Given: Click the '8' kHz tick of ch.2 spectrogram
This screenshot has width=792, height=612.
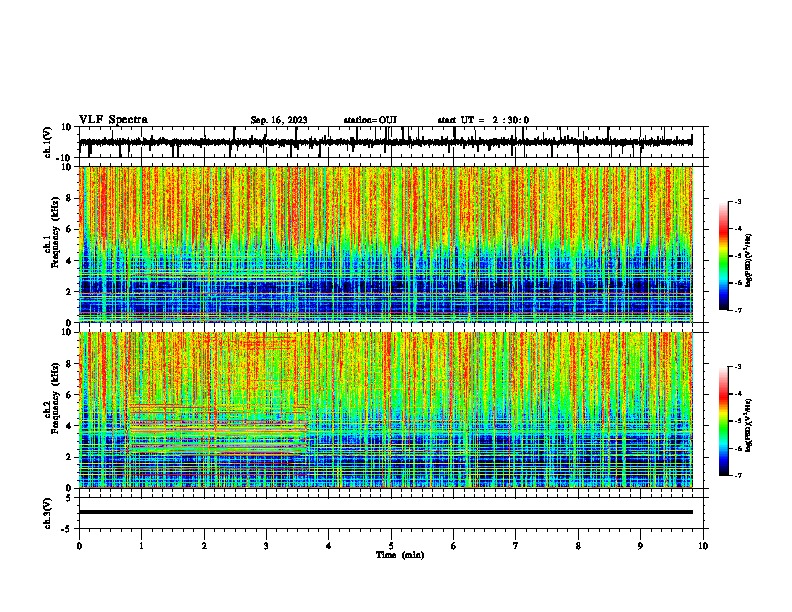Looking at the screenshot, I should pos(69,364).
